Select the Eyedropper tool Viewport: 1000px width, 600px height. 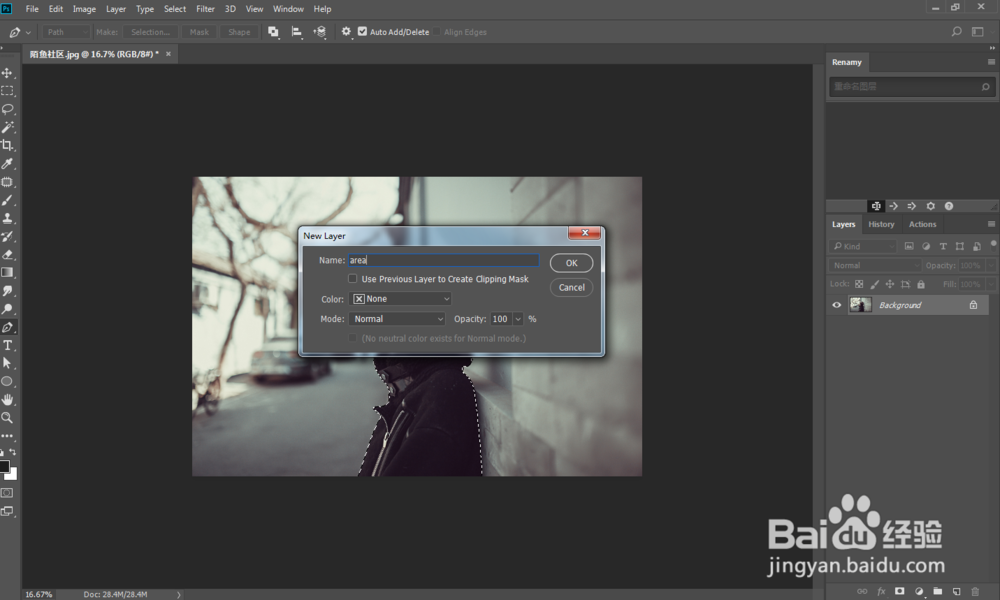pyautogui.click(x=7, y=164)
